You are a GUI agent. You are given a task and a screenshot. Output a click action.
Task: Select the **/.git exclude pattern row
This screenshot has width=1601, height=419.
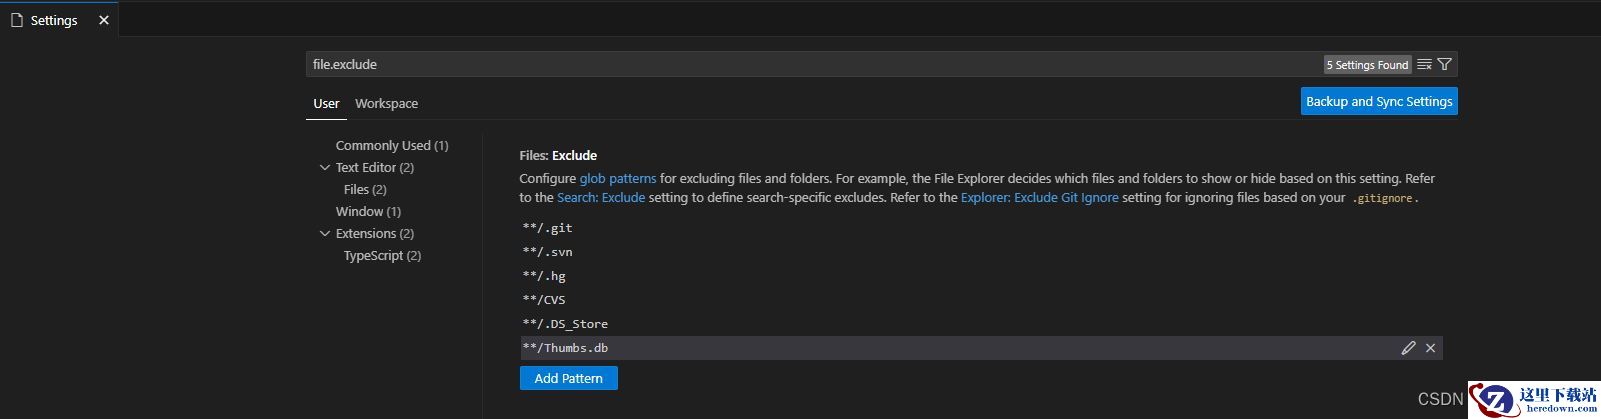(981, 228)
